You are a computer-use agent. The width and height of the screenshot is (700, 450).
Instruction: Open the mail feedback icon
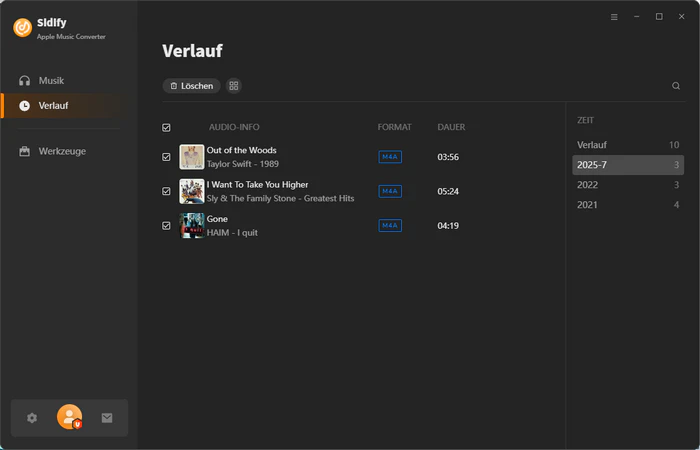[107, 418]
